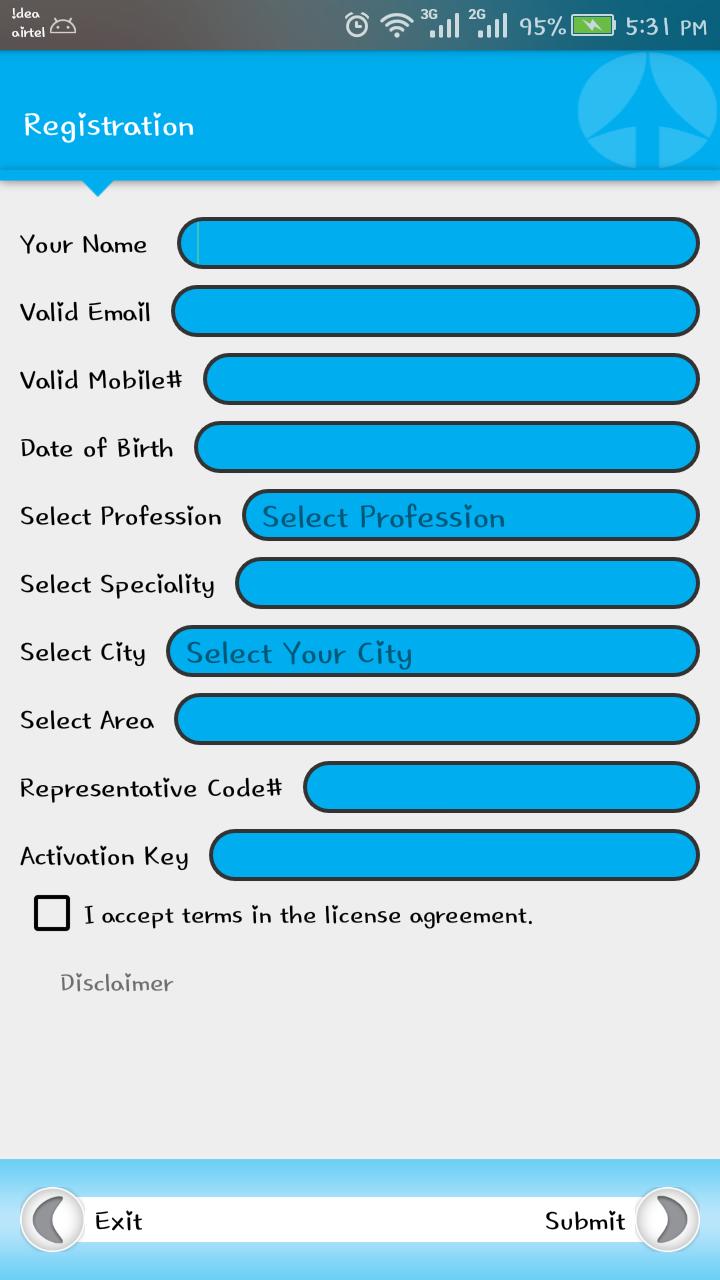This screenshot has height=1280, width=720.
Task: Tap the Android debug icon
Action: (x=63, y=27)
